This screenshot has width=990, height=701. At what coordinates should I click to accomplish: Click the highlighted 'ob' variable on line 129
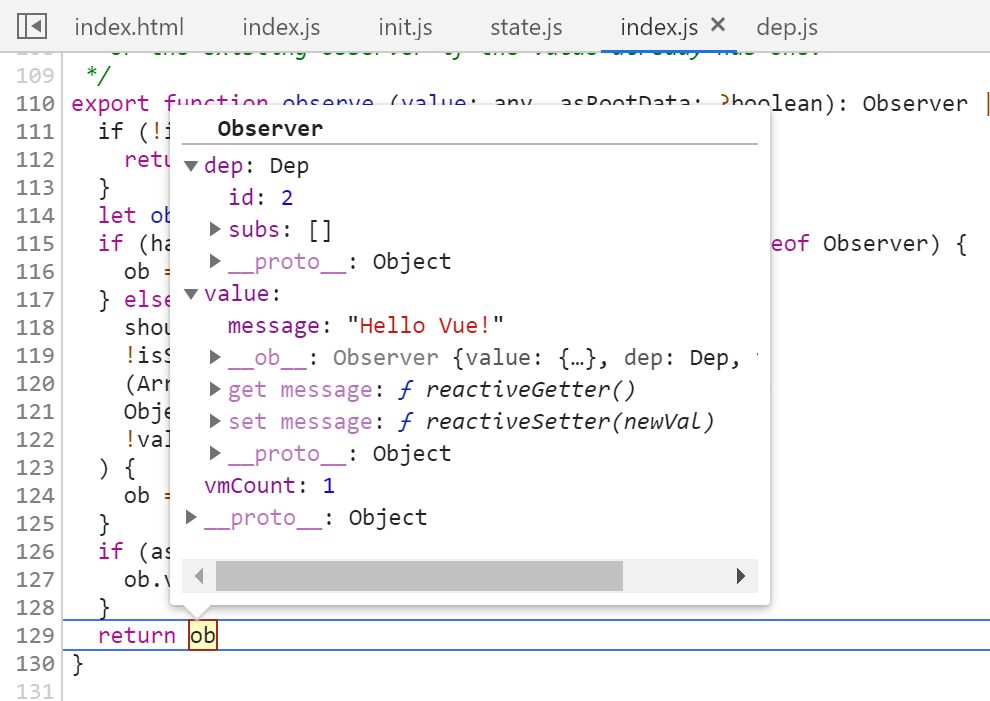click(x=203, y=635)
